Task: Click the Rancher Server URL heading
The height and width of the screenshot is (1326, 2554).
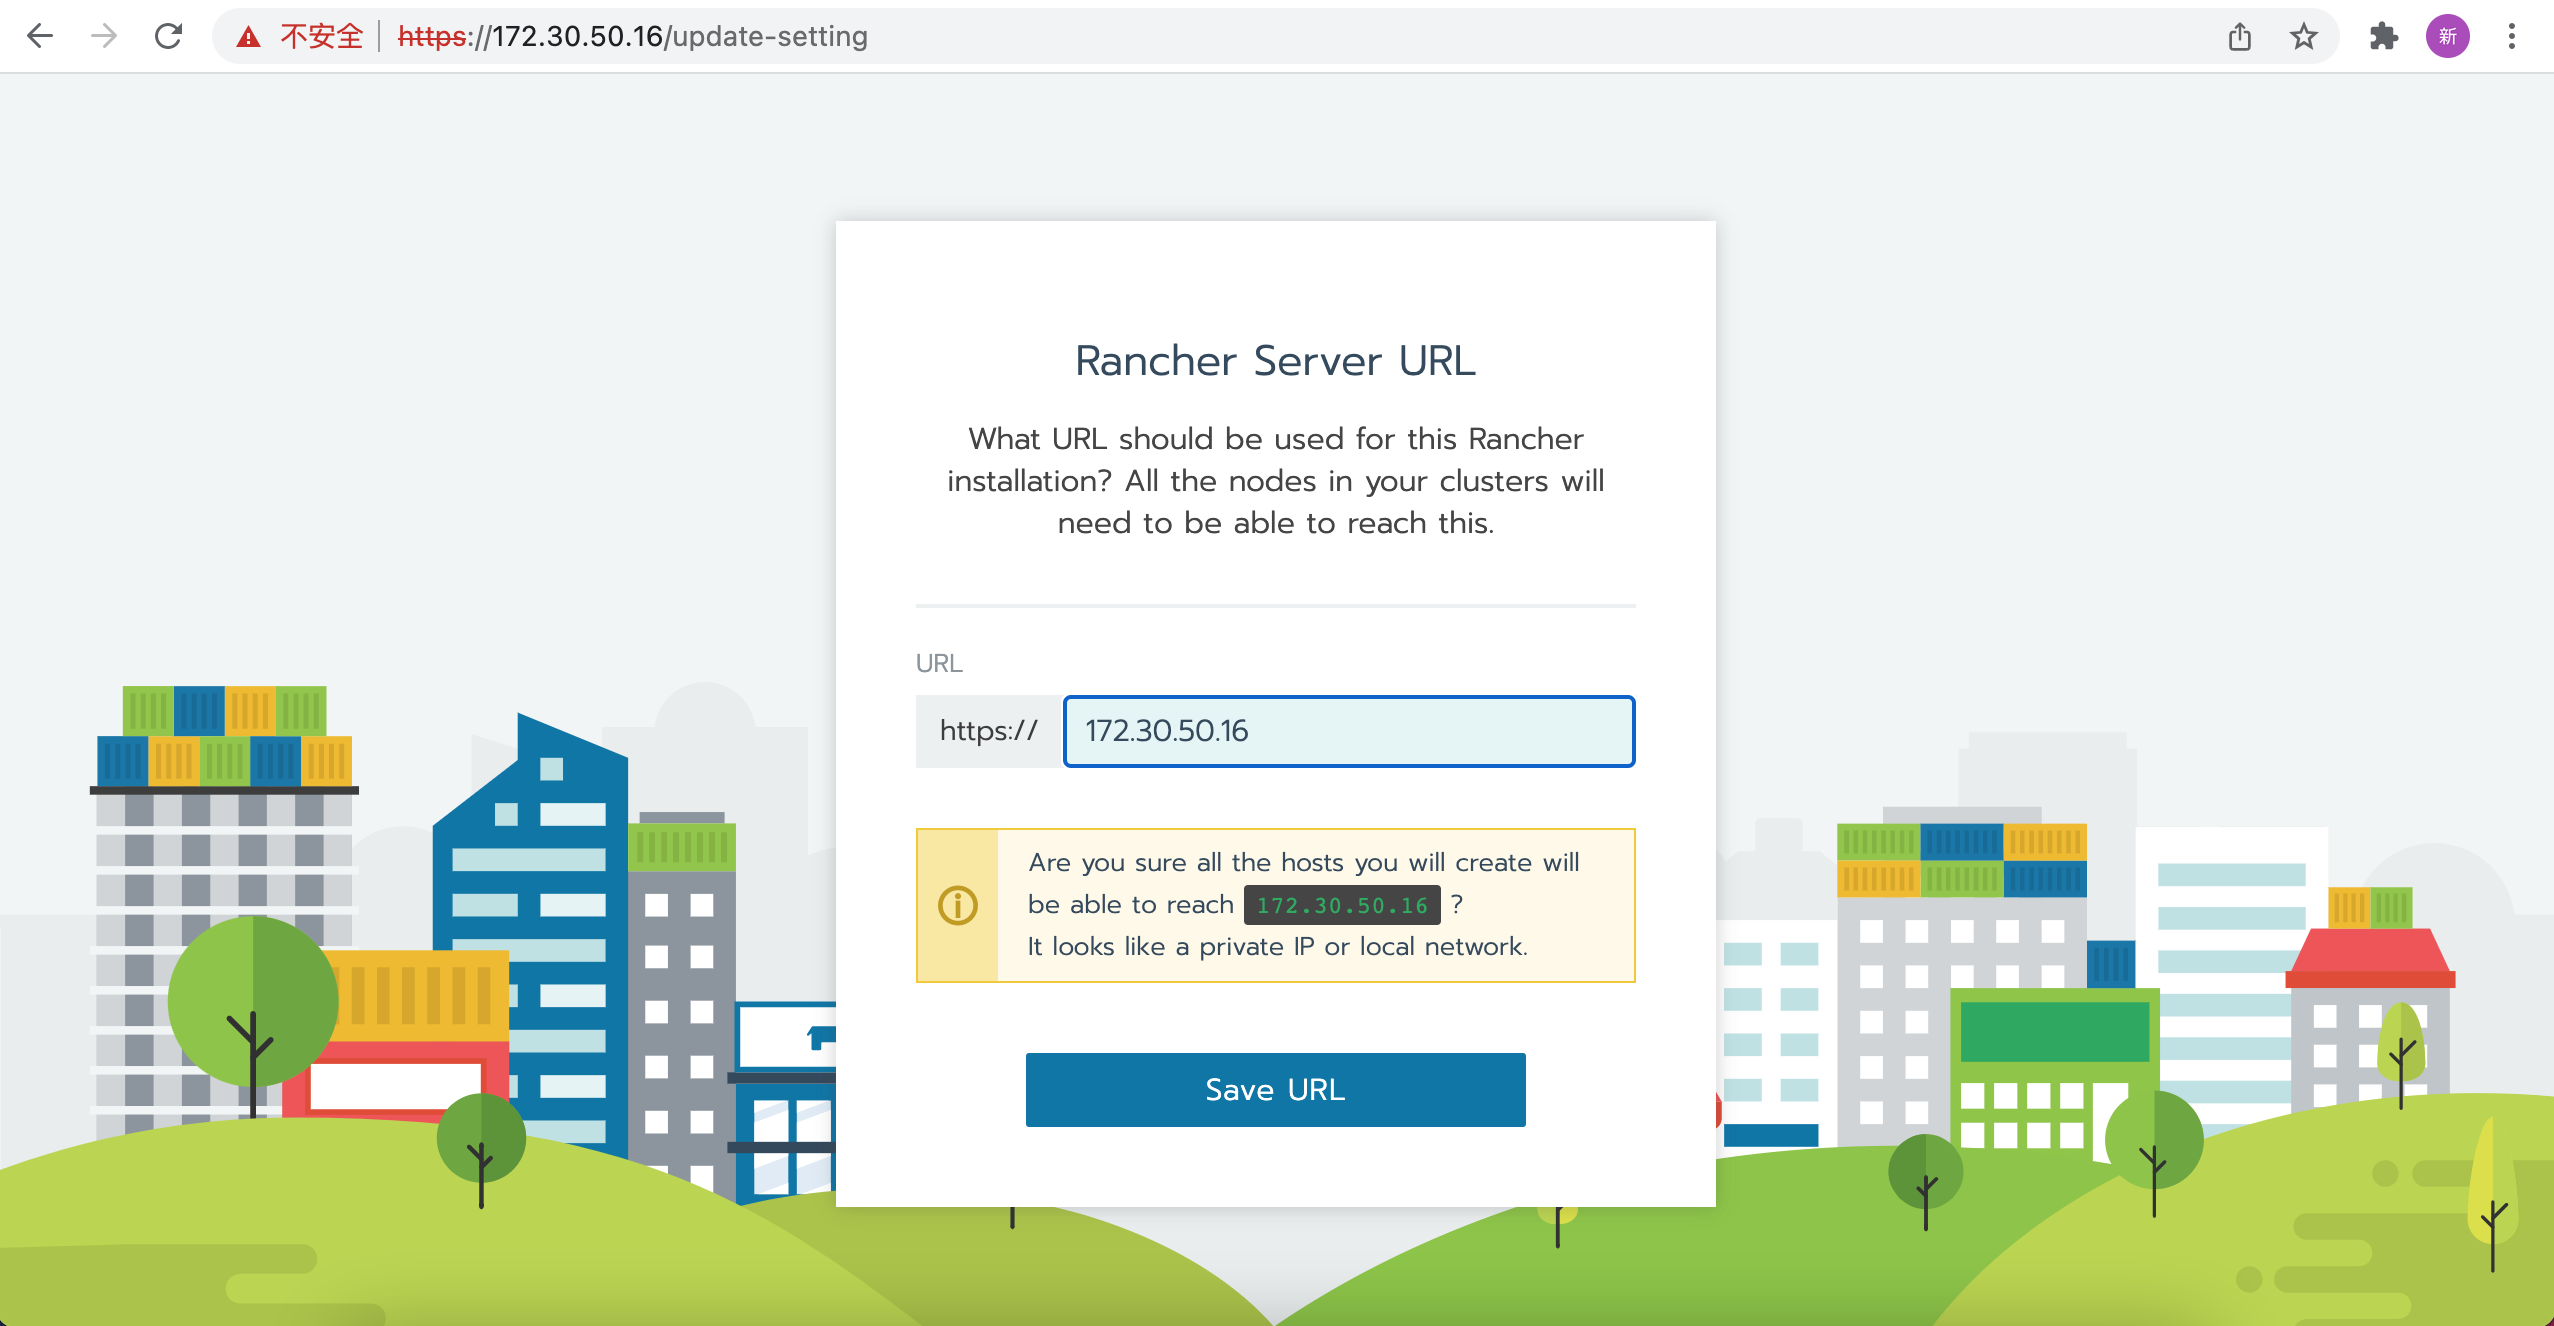Action: (x=1275, y=361)
